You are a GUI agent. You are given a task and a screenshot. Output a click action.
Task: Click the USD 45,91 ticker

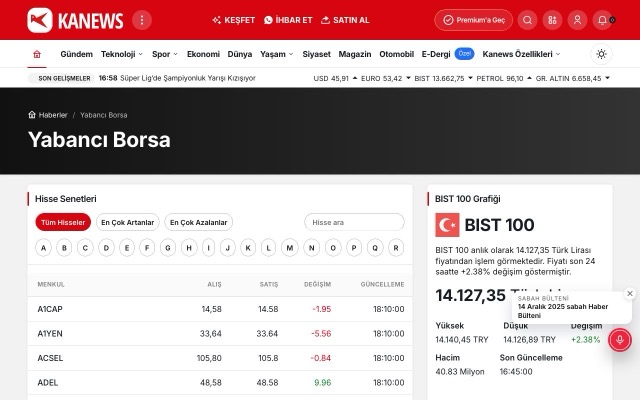[x=335, y=78]
